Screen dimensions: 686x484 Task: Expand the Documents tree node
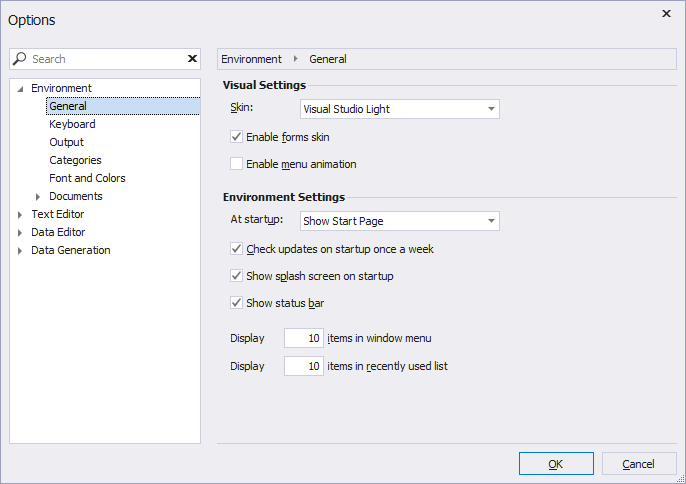coord(38,196)
